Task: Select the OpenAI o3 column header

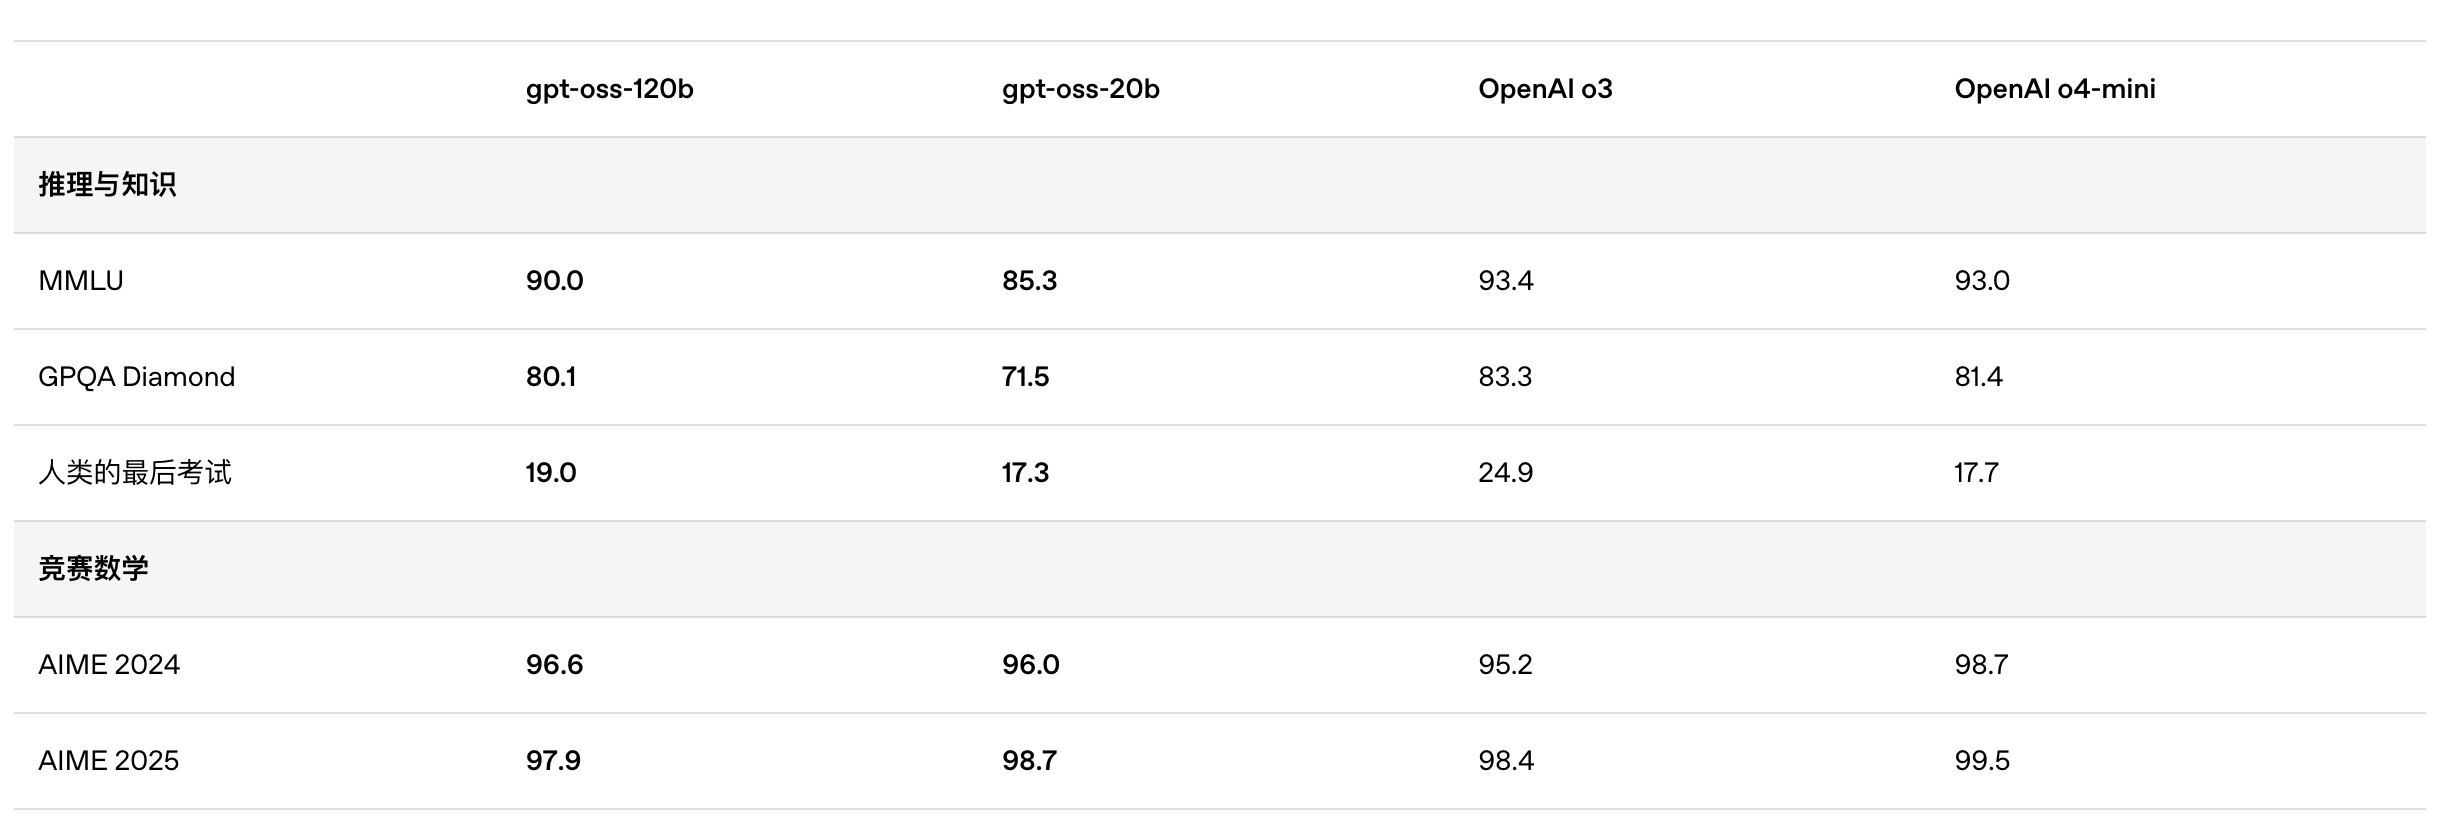Action: click(1545, 89)
